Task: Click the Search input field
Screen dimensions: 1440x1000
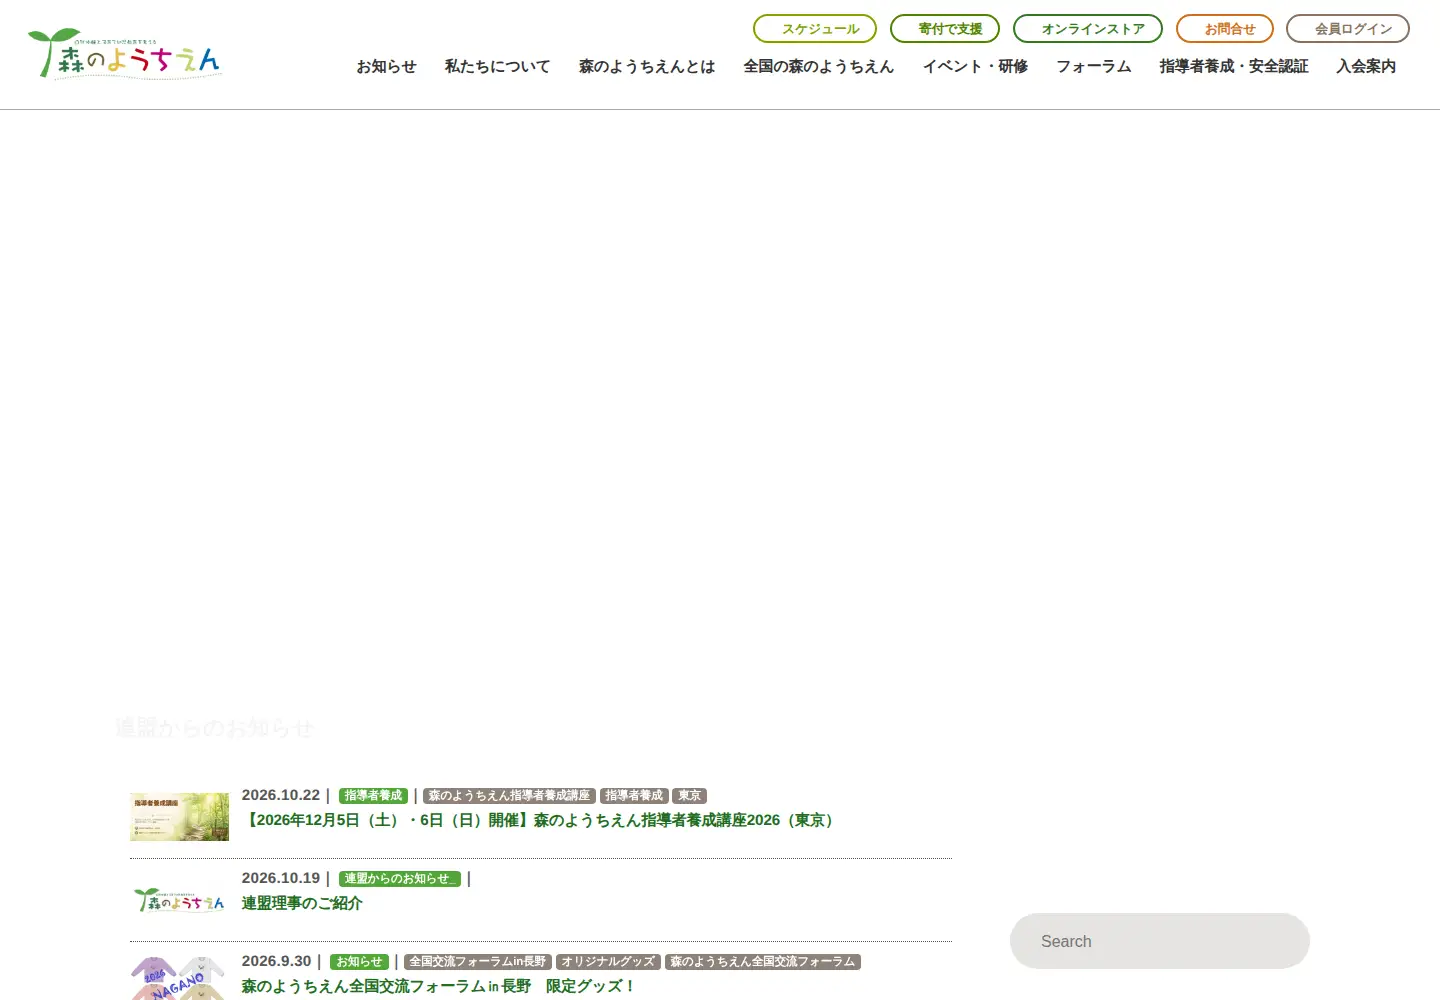Action: click(1160, 941)
